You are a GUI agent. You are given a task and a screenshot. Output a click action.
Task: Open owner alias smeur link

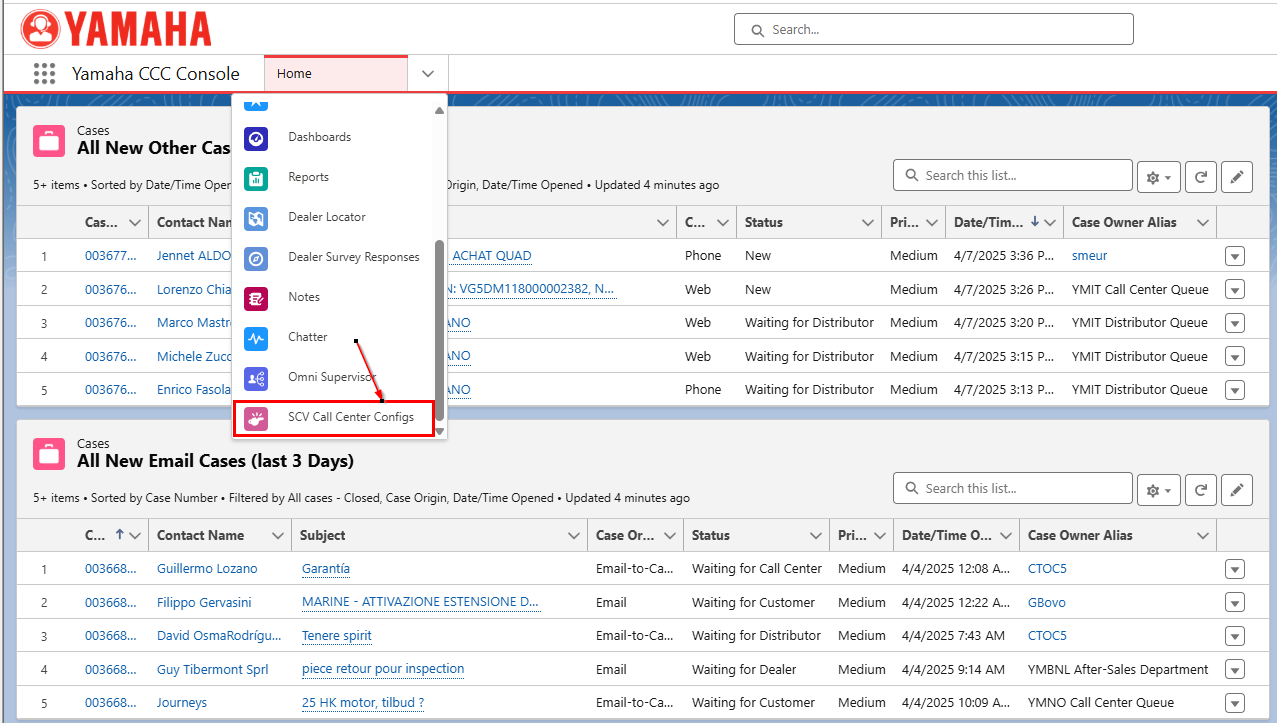[1089, 255]
